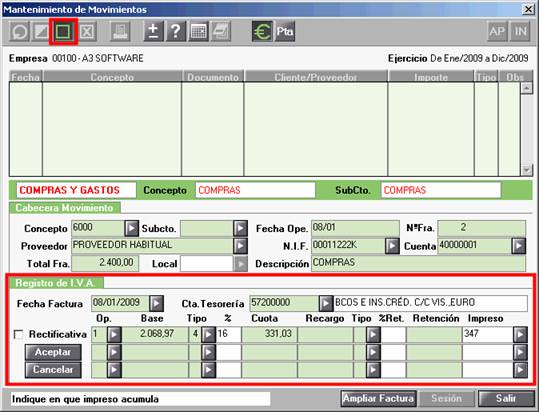Viewport: 539px width, 412px height.
Task: Open Concepto 6000 lookup arrow
Action: tap(131, 228)
